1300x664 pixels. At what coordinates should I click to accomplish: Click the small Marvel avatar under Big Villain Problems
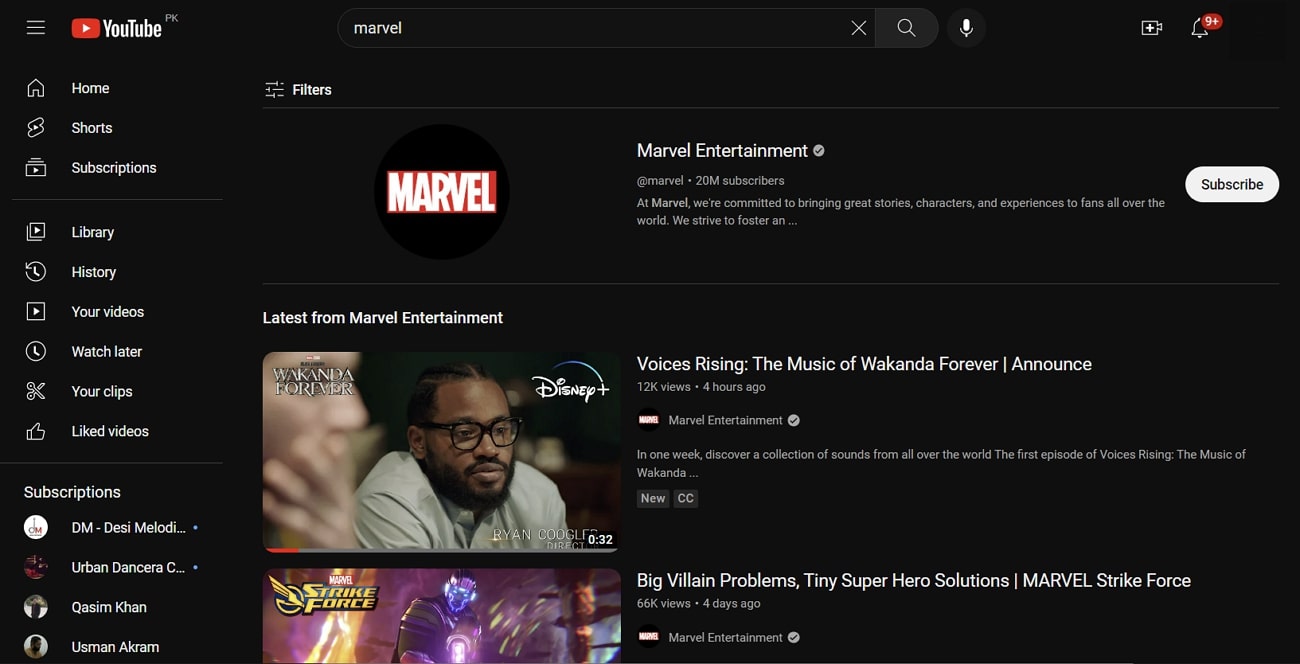point(649,638)
